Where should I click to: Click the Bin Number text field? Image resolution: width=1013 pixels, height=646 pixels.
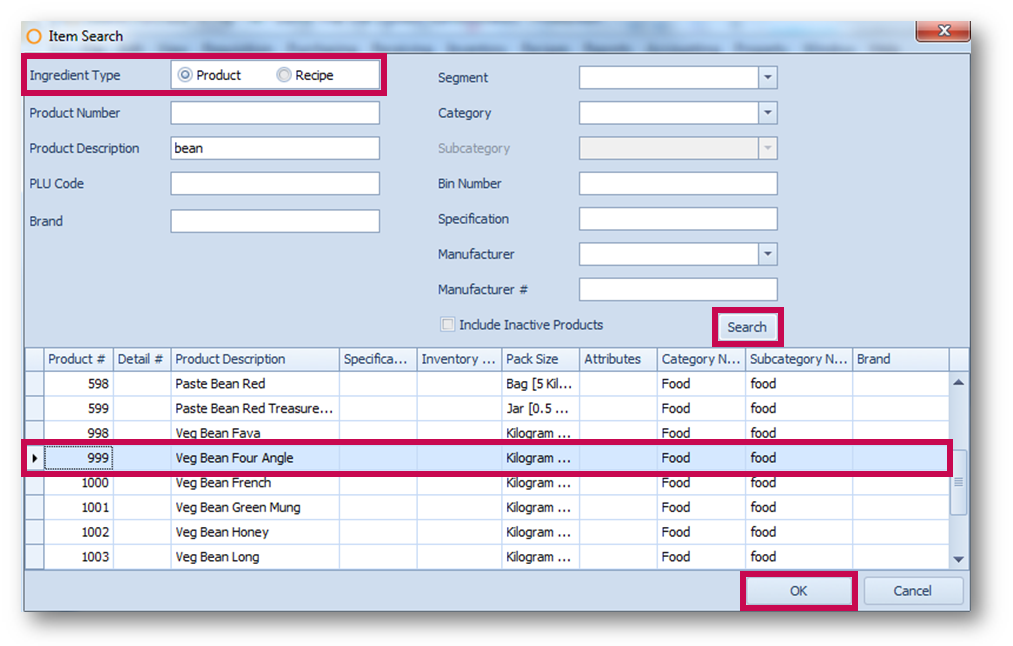pyautogui.click(x=677, y=184)
